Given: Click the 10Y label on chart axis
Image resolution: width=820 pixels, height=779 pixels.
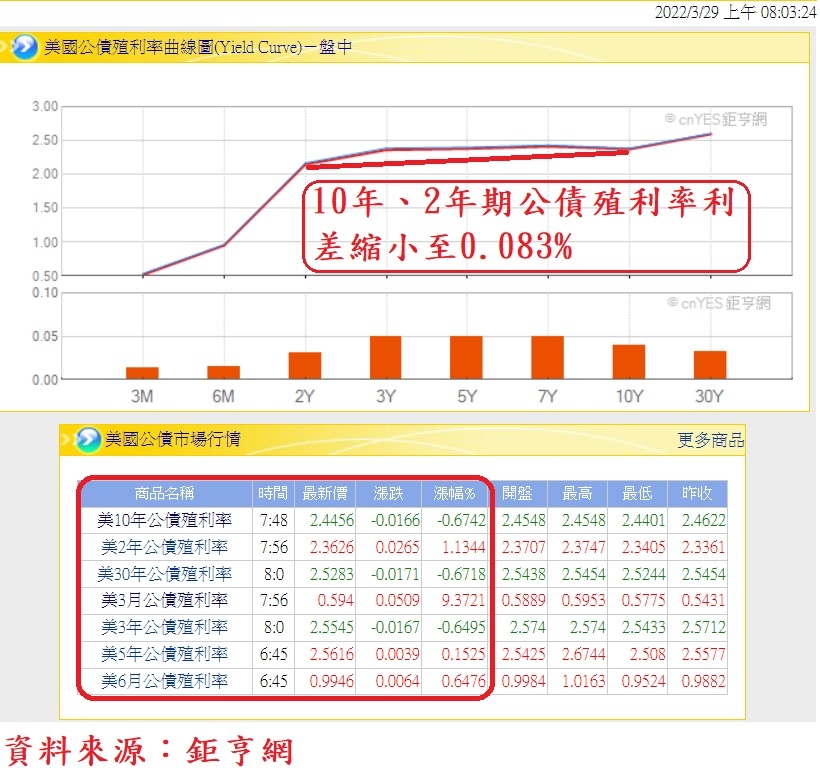Looking at the screenshot, I should click(630, 396).
